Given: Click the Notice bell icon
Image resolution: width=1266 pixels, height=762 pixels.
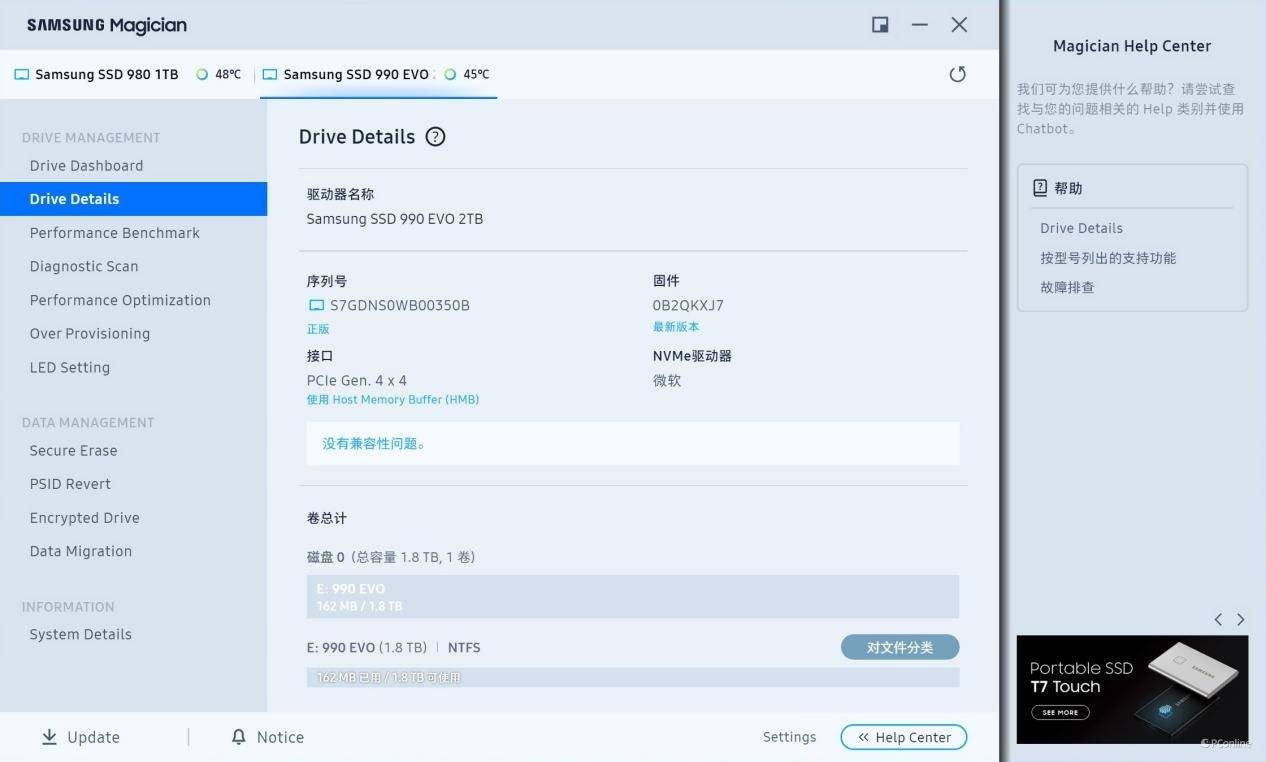Looking at the screenshot, I should click(x=238, y=737).
